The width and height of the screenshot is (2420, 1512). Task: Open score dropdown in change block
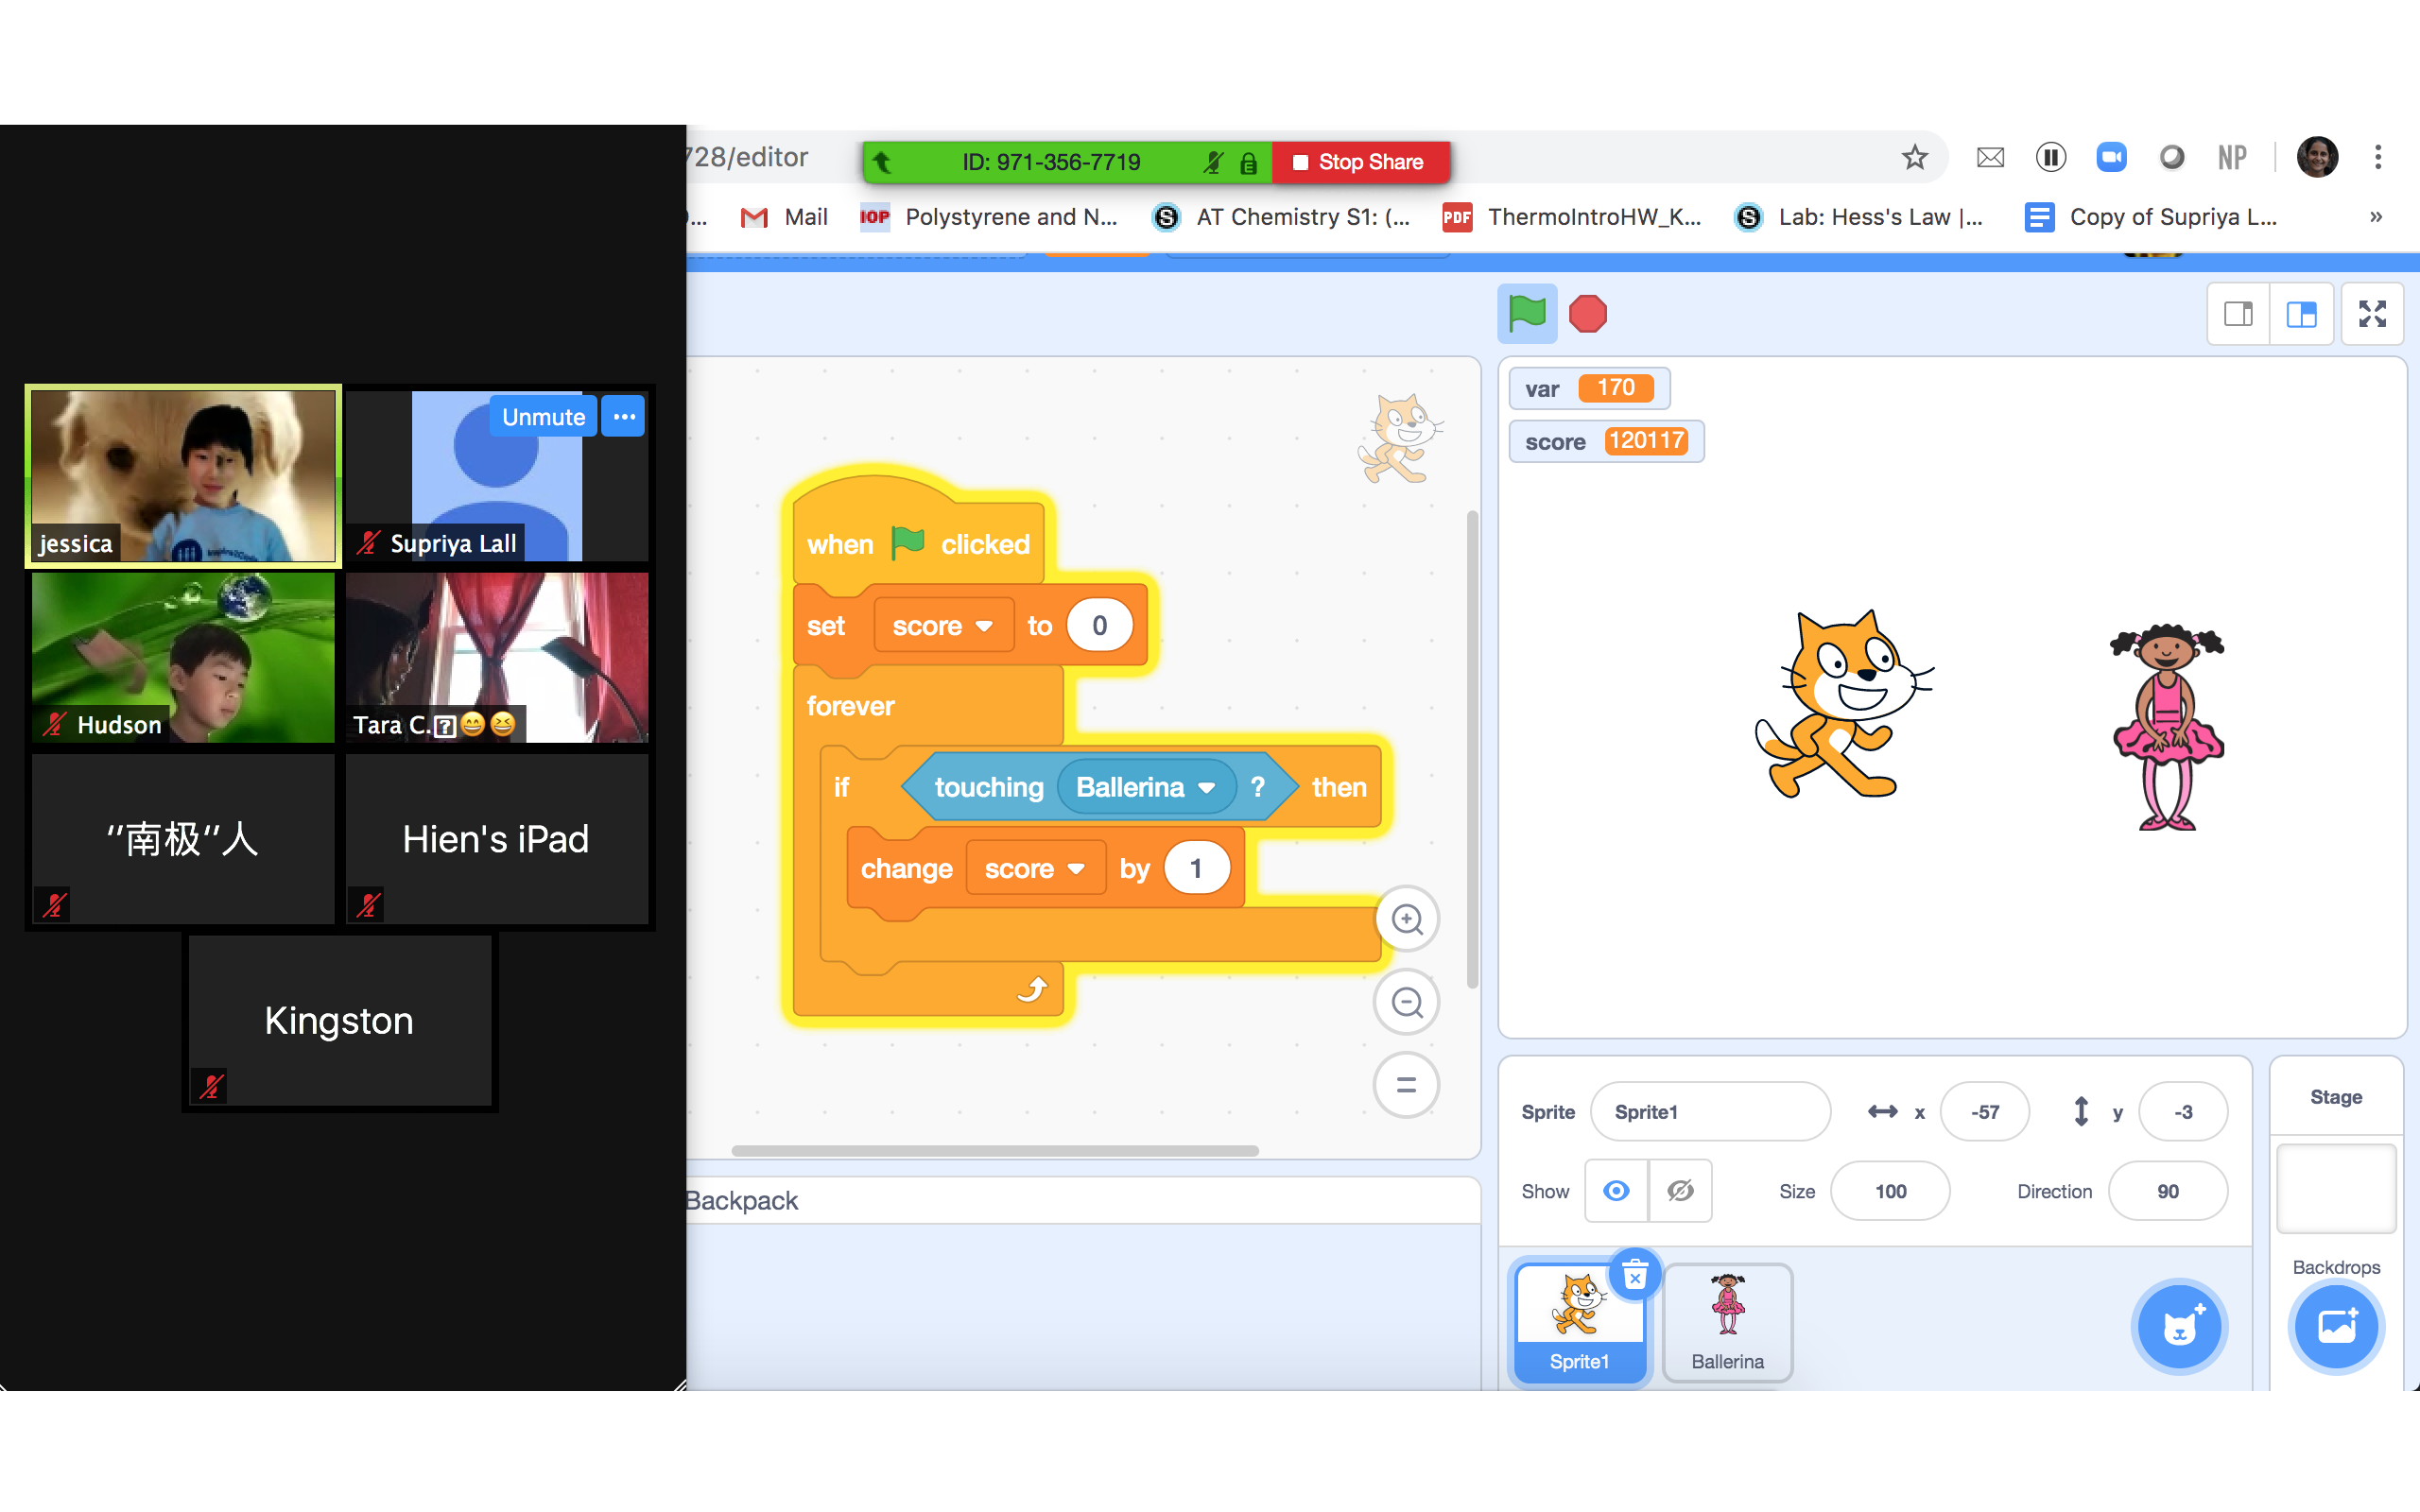click(x=1076, y=869)
